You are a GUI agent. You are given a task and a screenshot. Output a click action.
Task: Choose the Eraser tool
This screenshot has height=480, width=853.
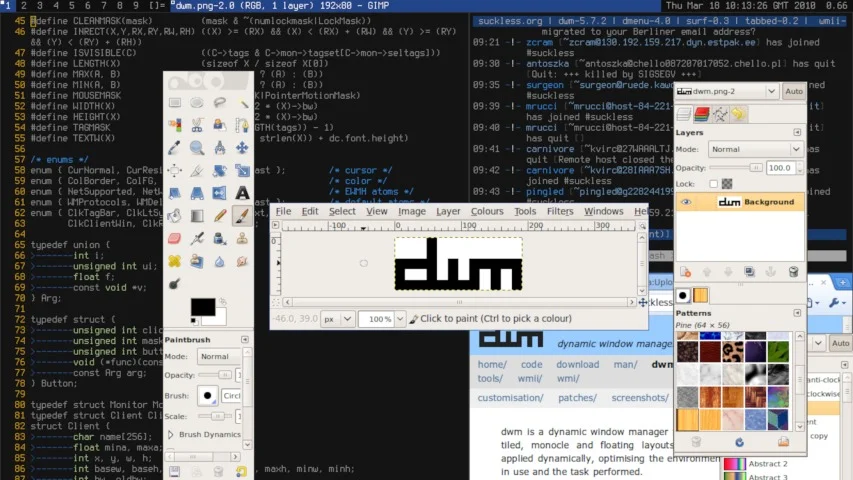(x=175, y=238)
